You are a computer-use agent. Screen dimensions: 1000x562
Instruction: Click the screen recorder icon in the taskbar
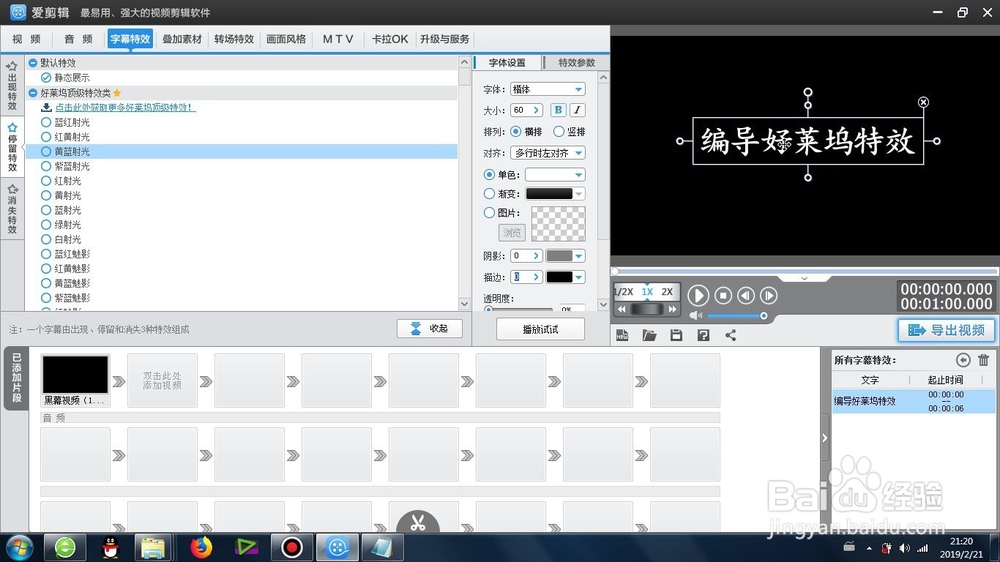[x=291, y=547]
